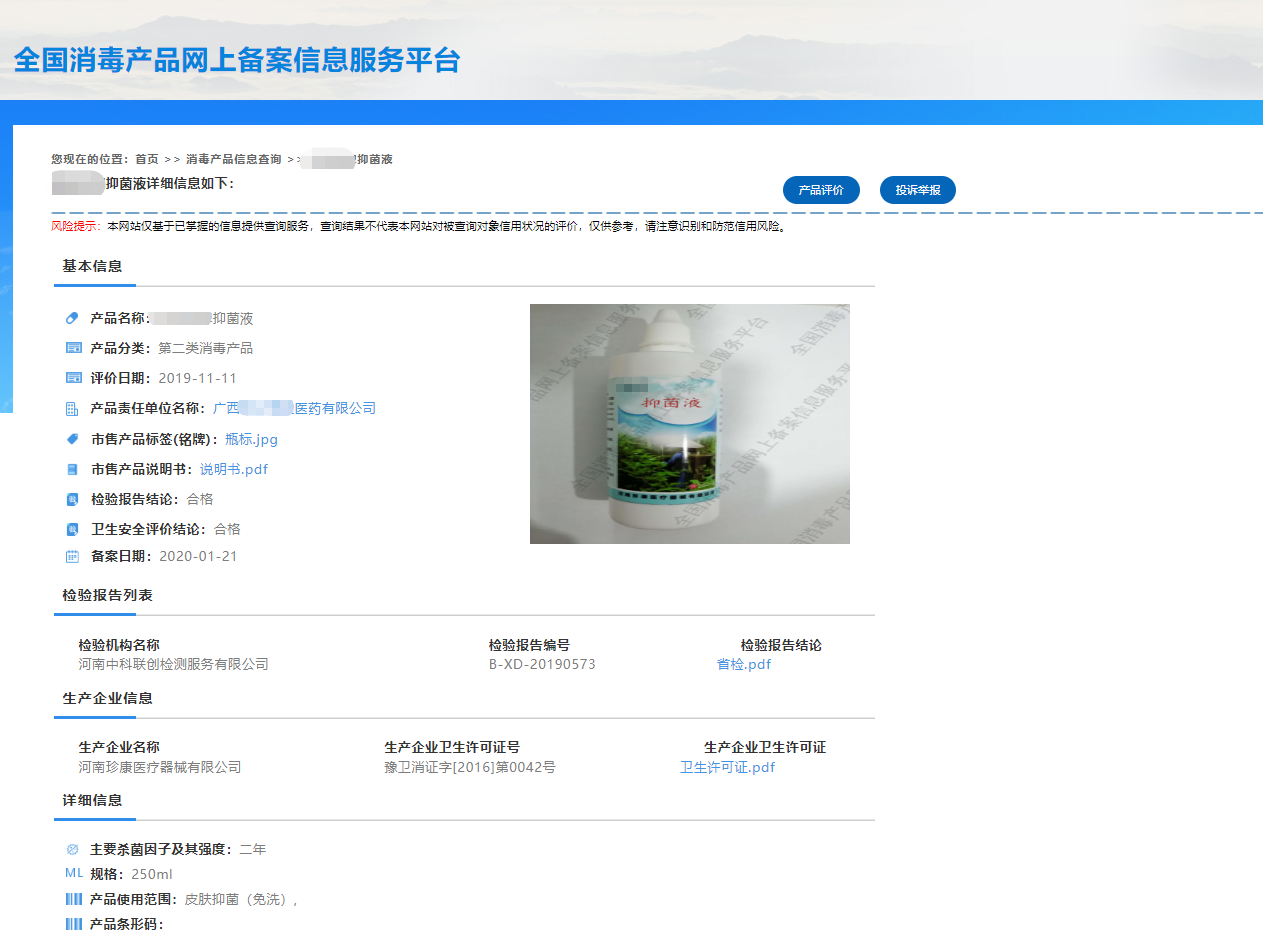The image size is (1263, 941).
Task: Open the 瓶标.jpg label file
Action: [x=251, y=439]
